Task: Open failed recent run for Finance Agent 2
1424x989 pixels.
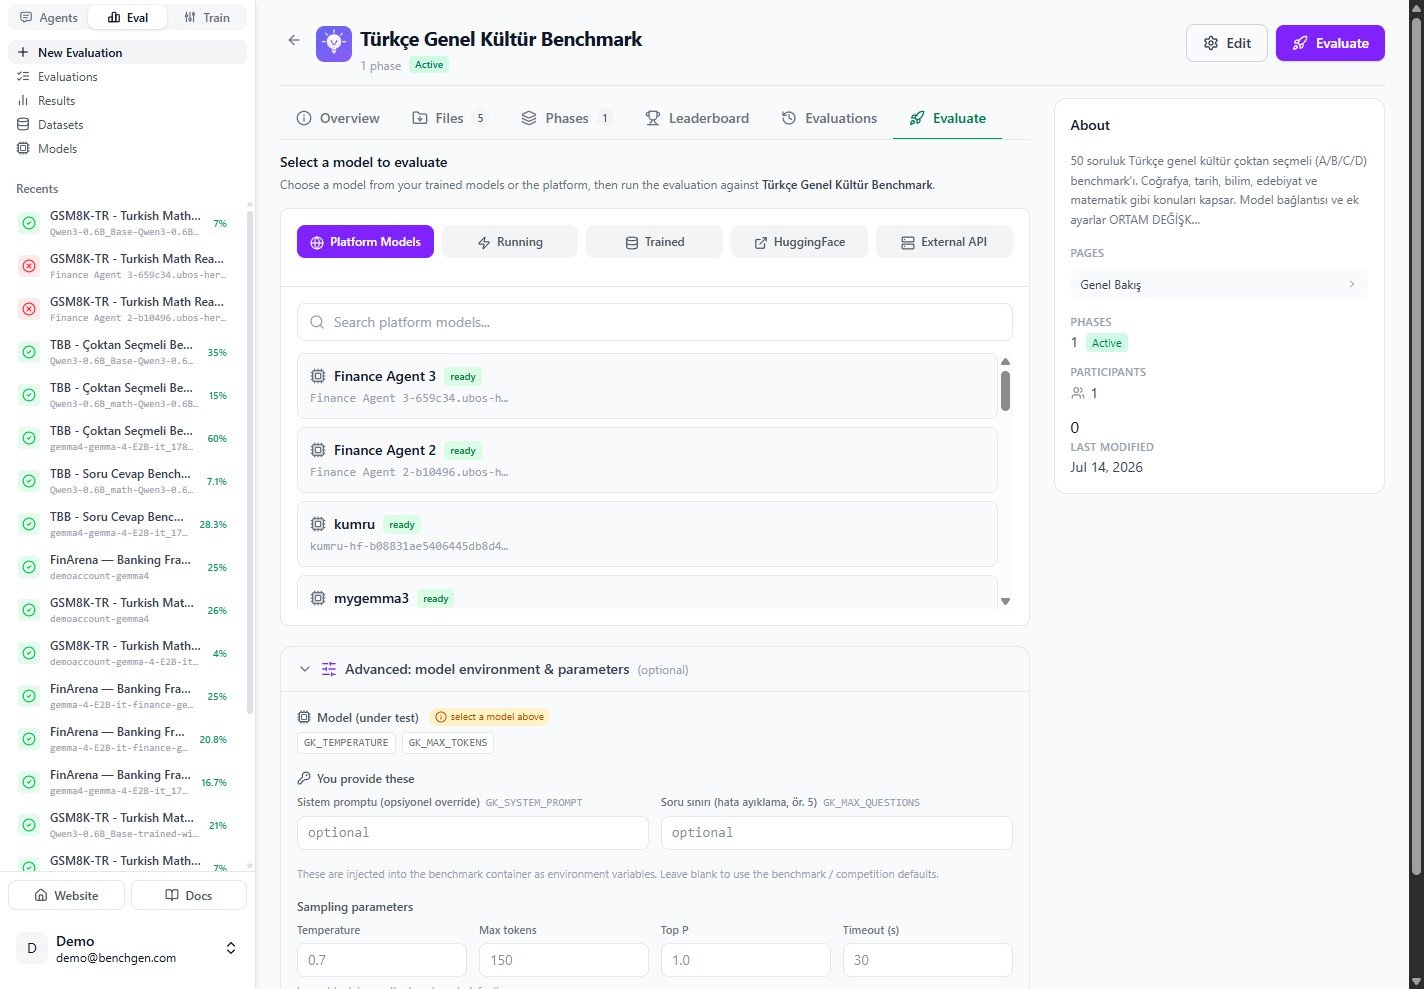Action: (126, 309)
